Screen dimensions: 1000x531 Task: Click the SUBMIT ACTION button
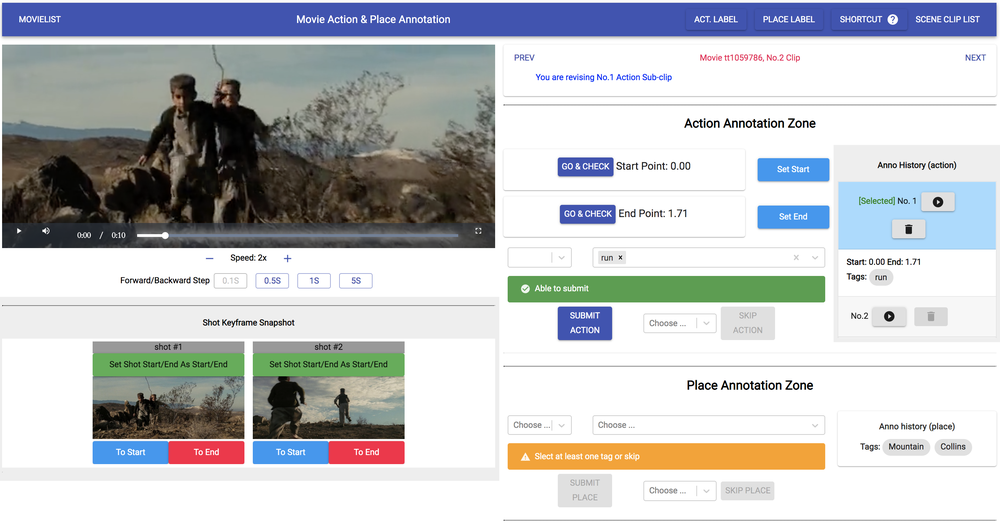[585, 323]
